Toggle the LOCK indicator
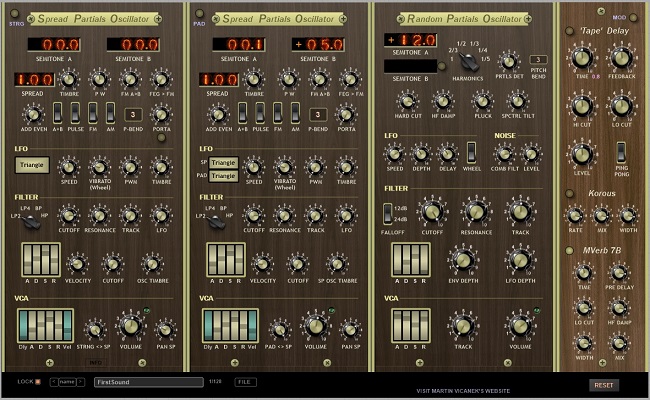 coord(38,381)
